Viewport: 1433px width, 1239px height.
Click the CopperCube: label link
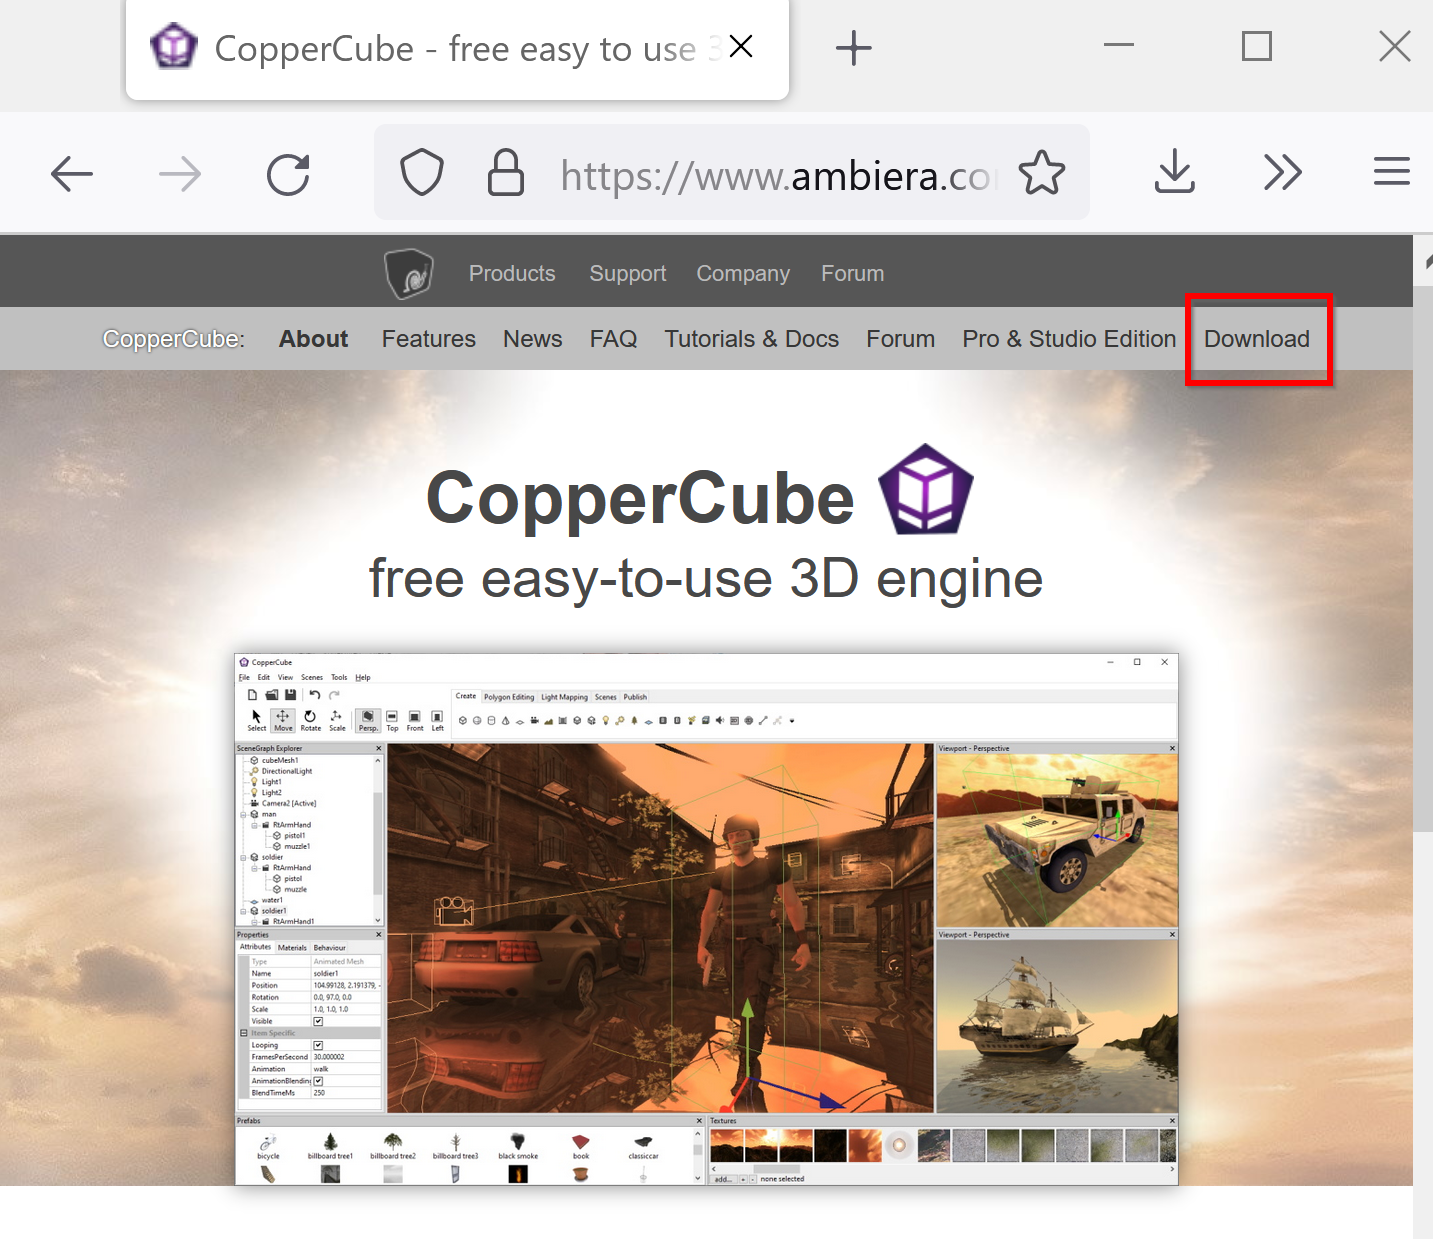[174, 340]
